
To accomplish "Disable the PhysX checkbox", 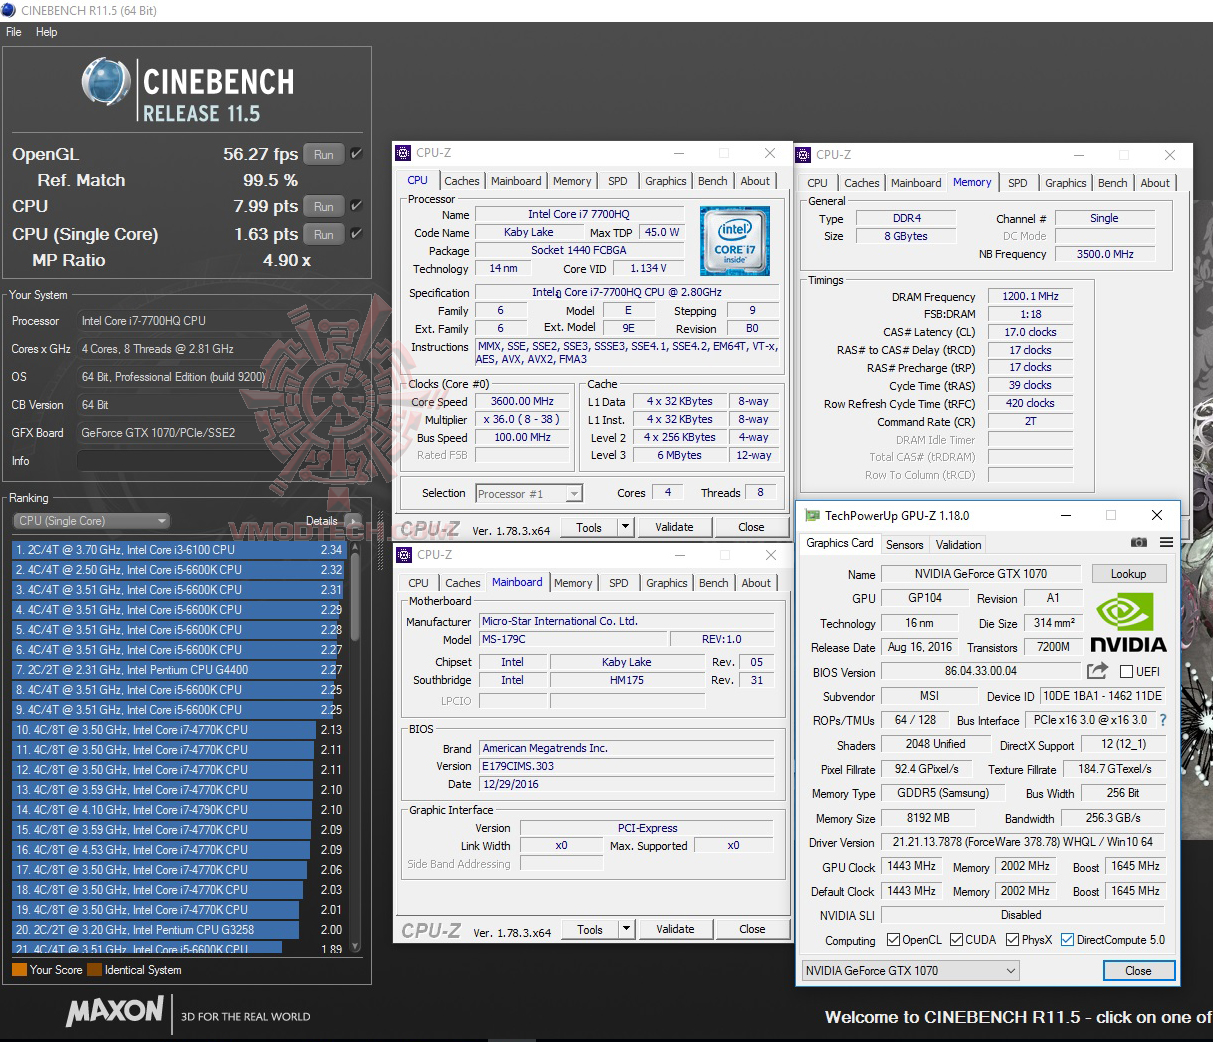I will point(1012,939).
